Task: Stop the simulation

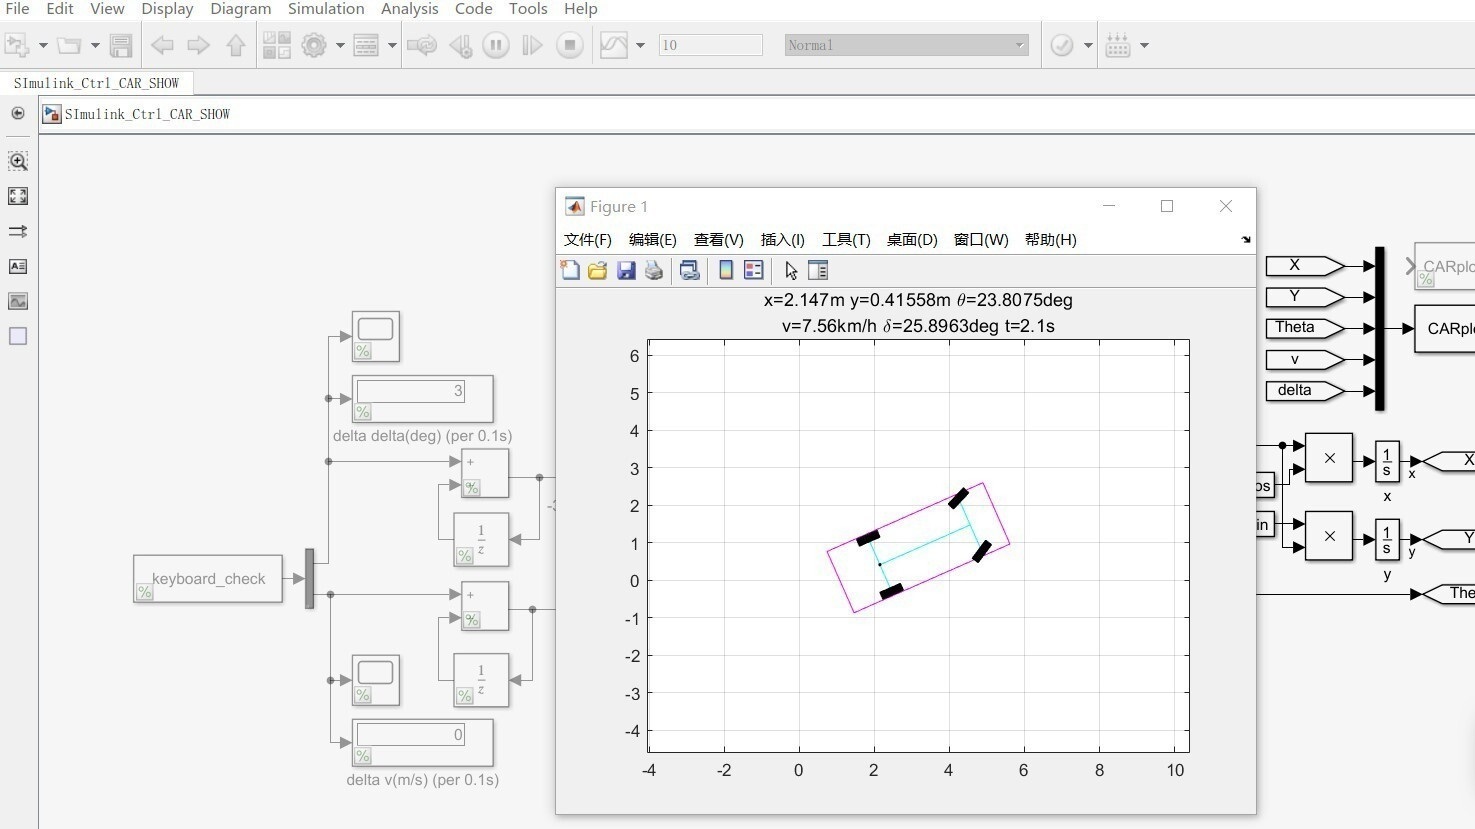Action: [x=570, y=45]
